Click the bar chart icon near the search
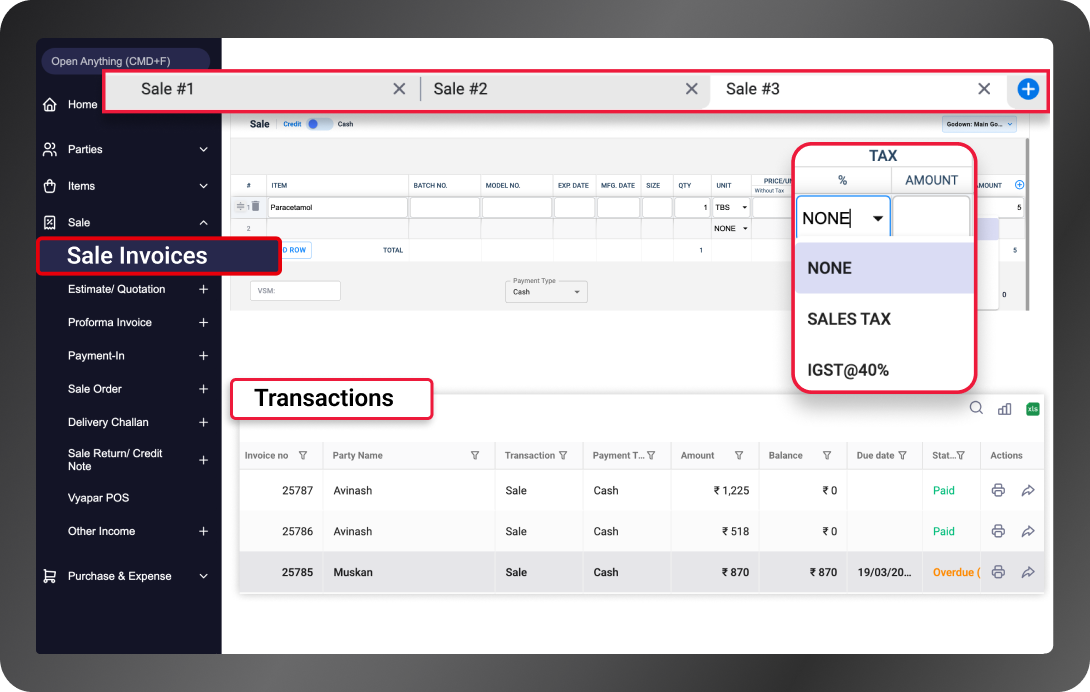This screenshot has width=1090, height=692. 1004,408
